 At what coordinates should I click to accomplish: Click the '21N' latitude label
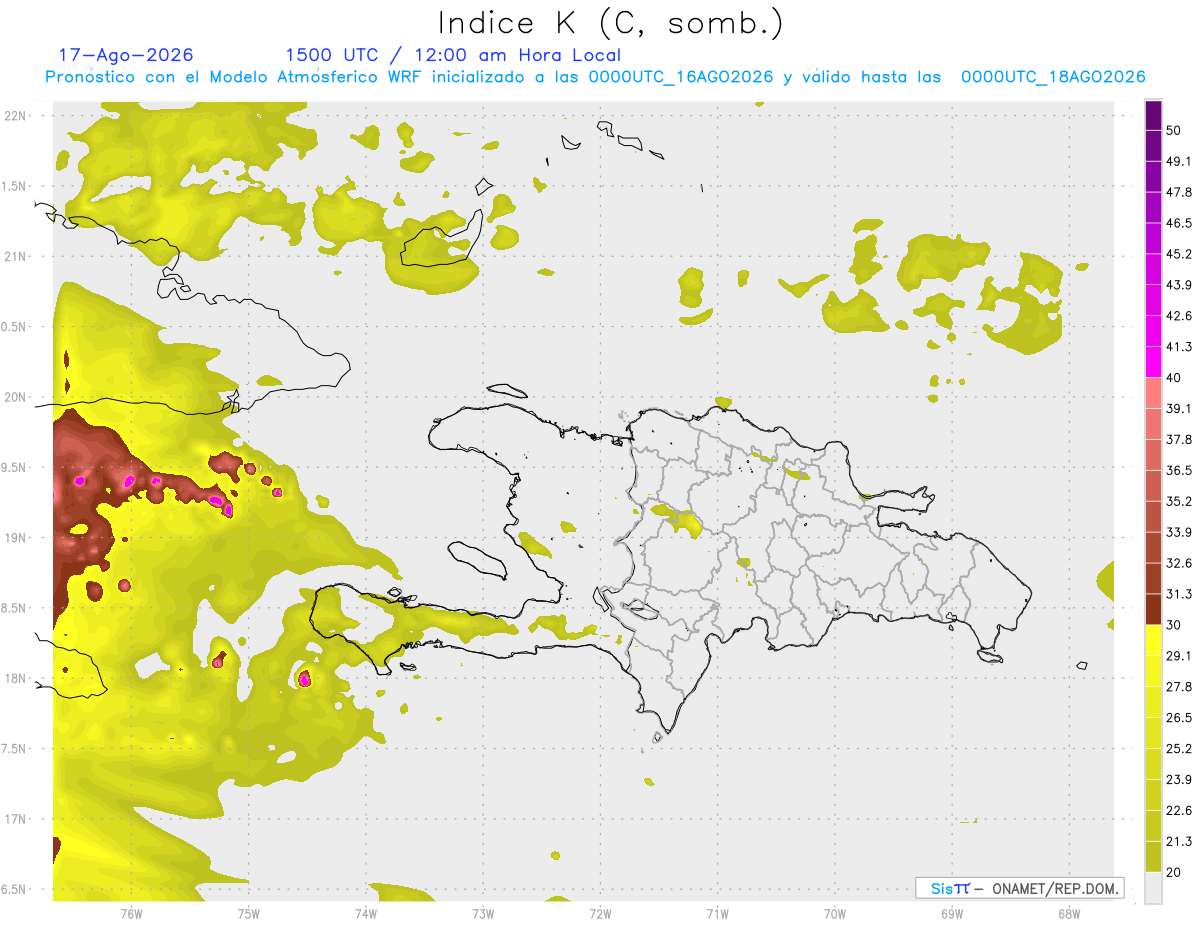pos(17,257)
